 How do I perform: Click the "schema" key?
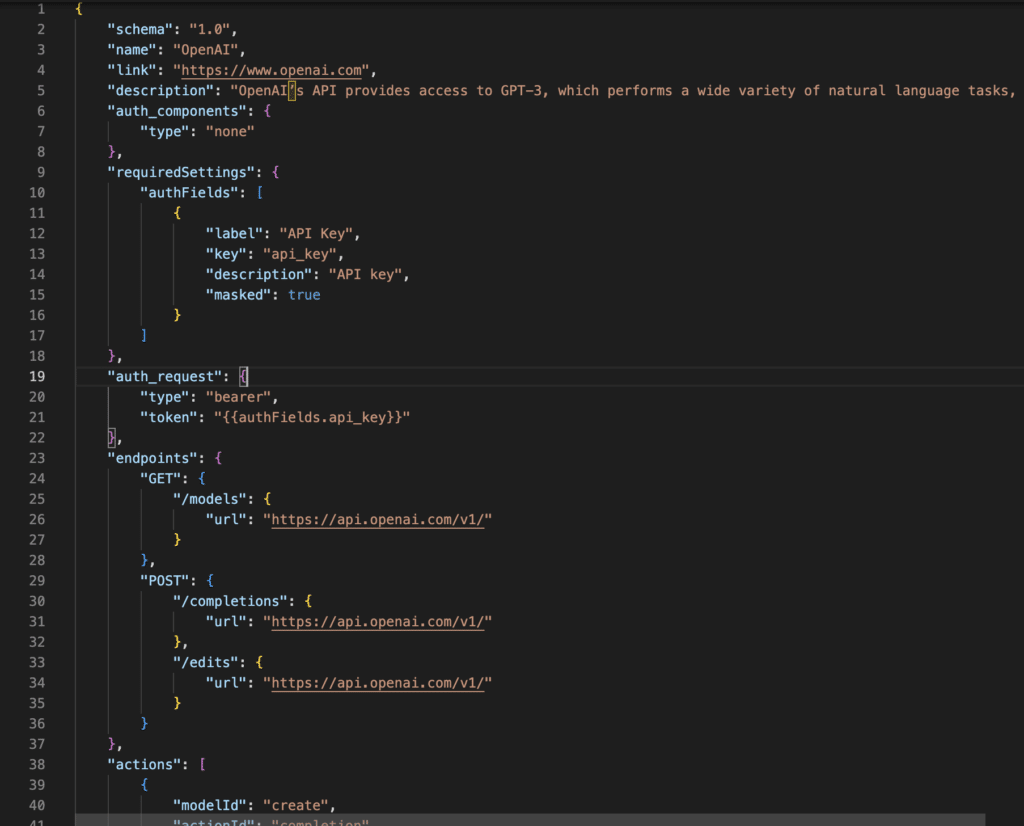pyautogui.click(x=140, y=29)
